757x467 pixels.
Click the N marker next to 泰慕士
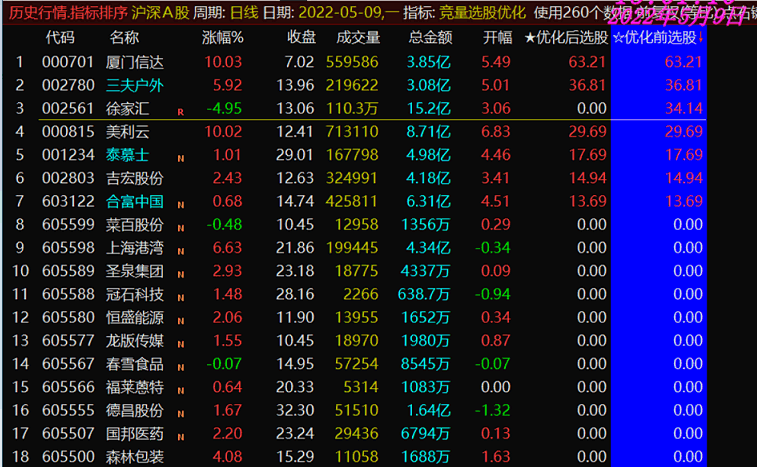(181, 158)
